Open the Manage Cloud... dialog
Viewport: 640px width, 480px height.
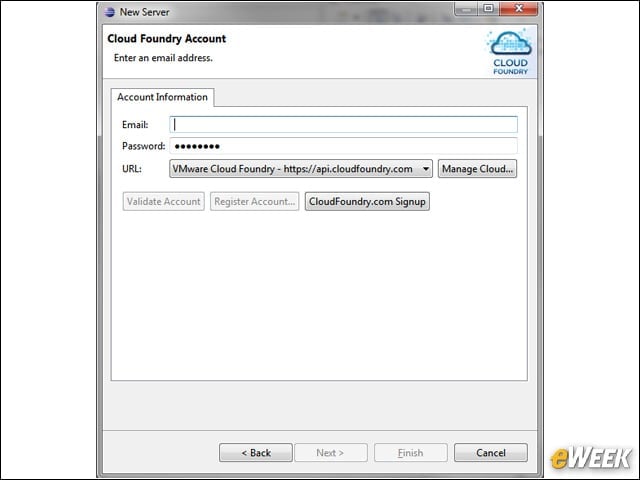477,169
